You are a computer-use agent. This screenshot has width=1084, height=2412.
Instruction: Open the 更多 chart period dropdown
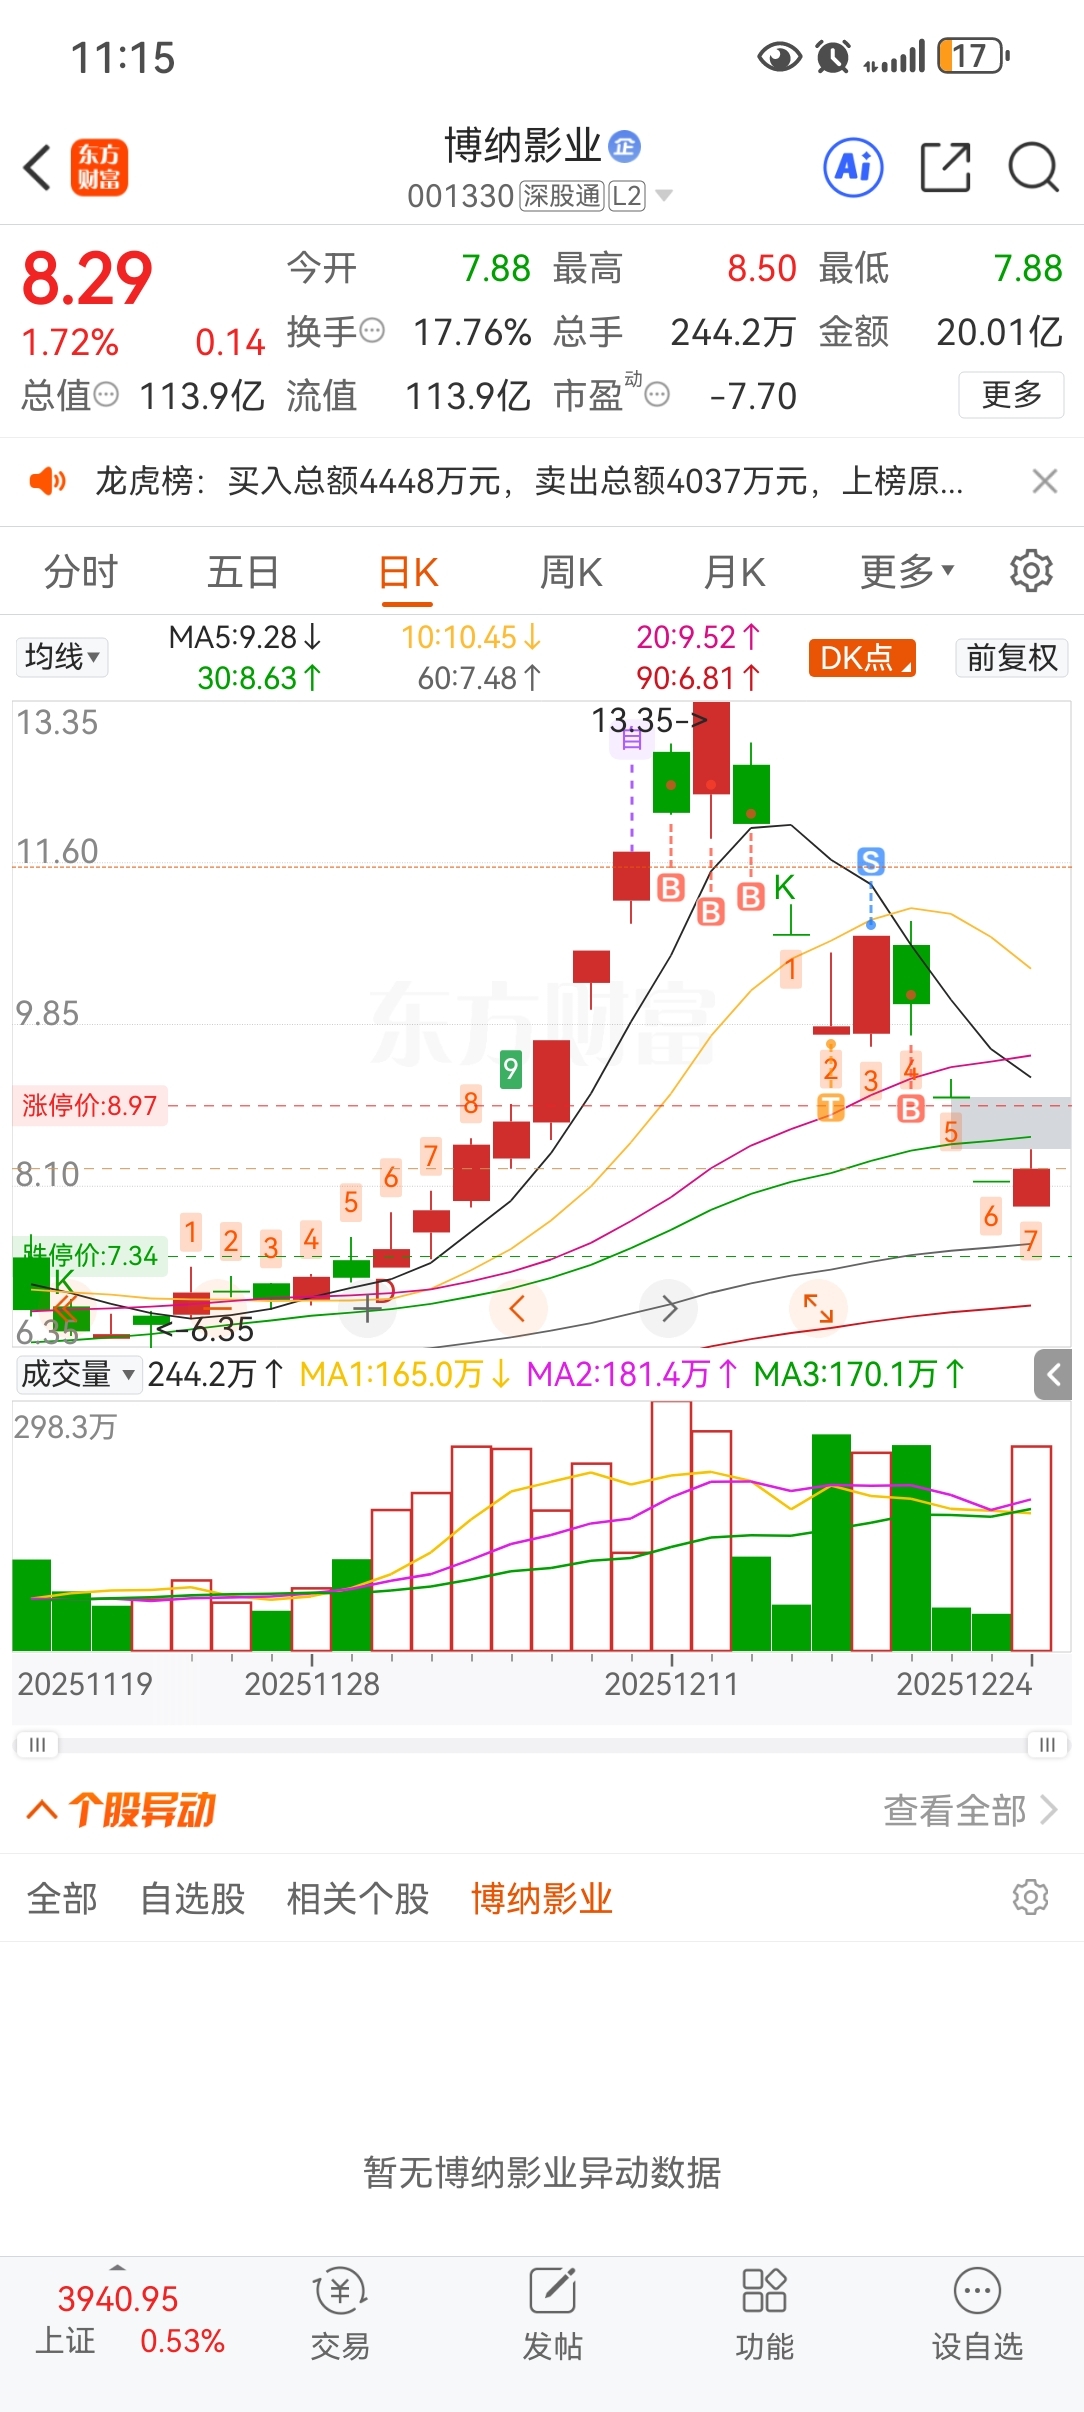(907, 571)
